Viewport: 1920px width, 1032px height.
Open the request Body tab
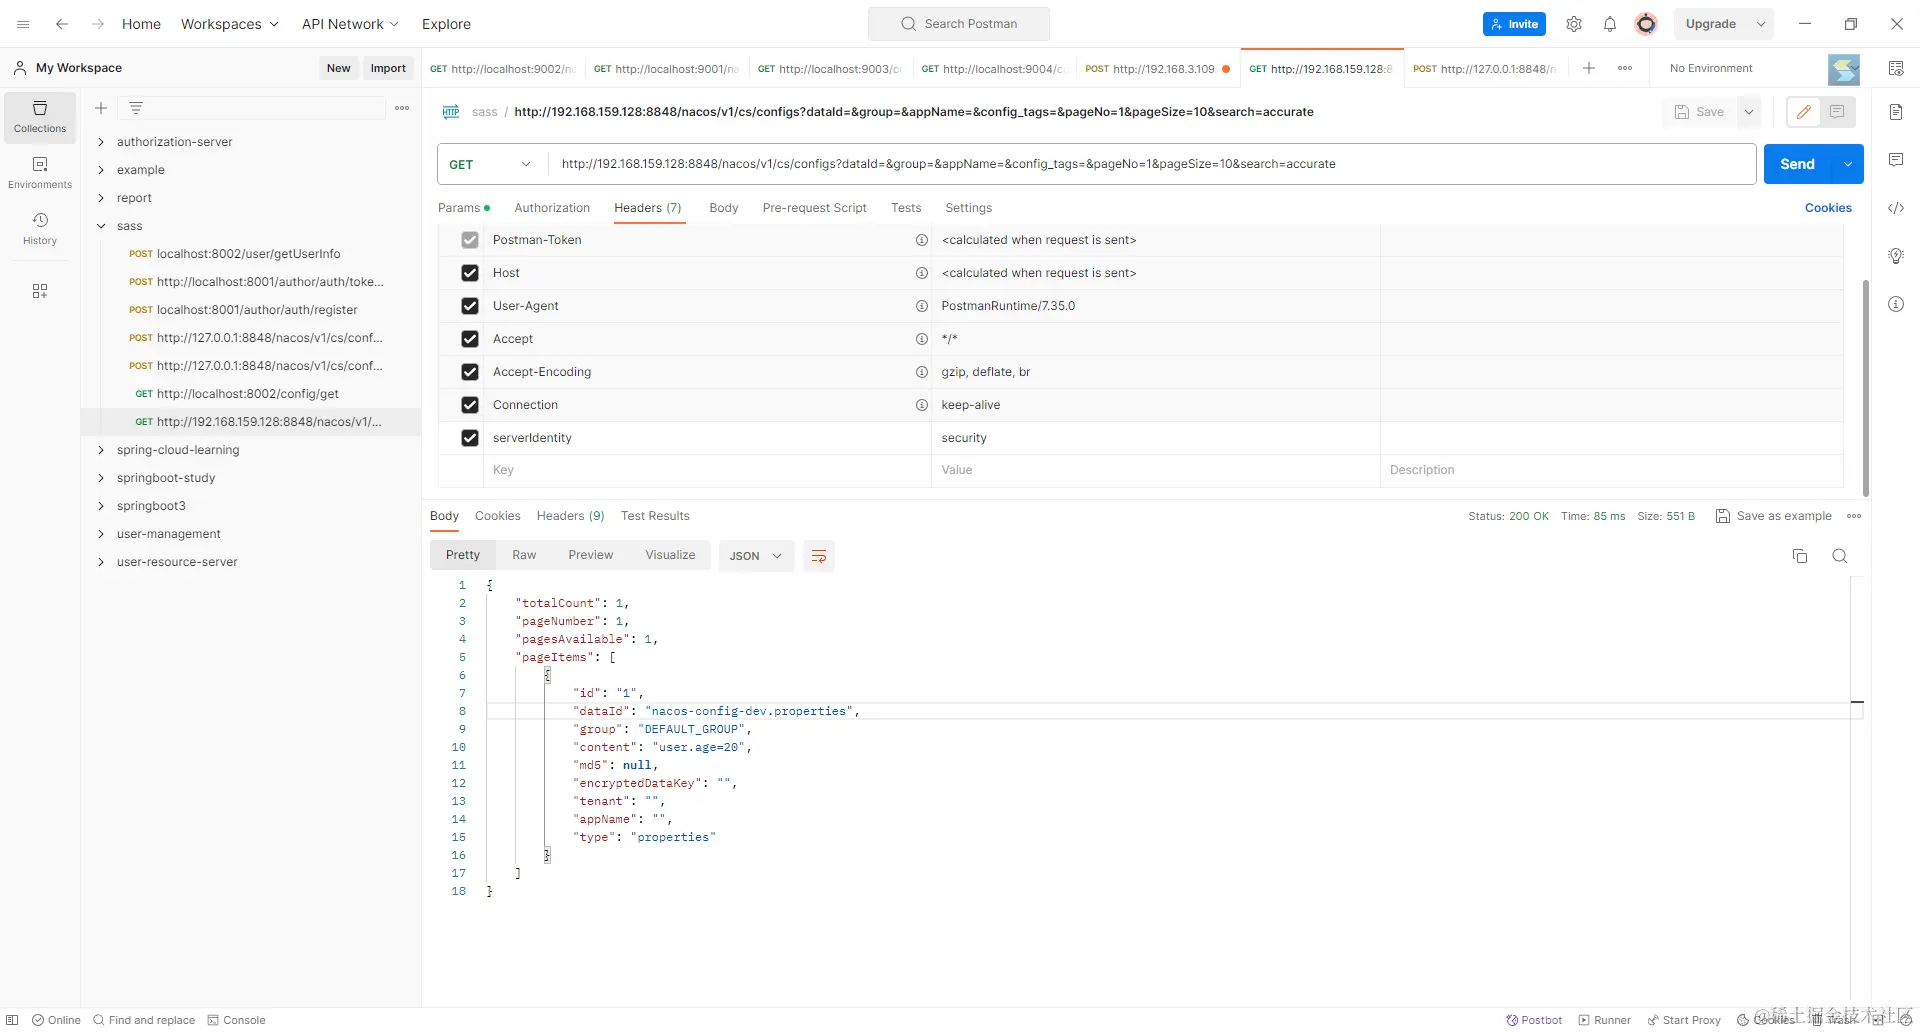(x=724, y=208)
